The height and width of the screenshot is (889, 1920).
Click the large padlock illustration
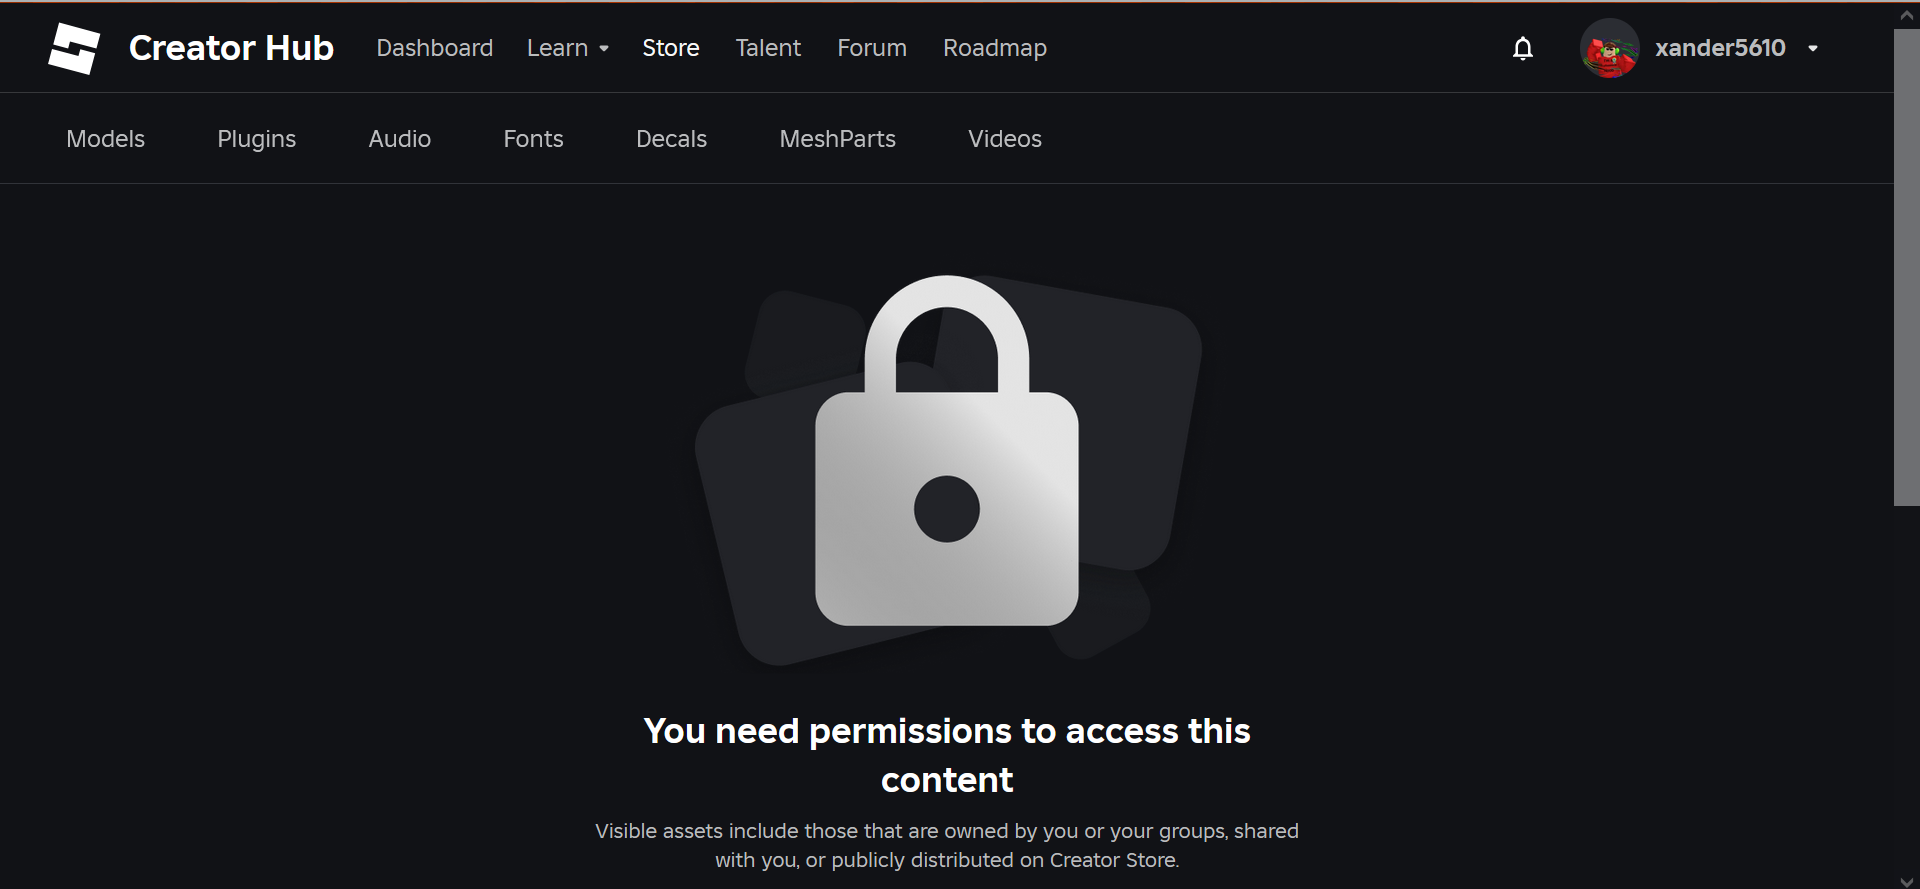tap(947, 451)
